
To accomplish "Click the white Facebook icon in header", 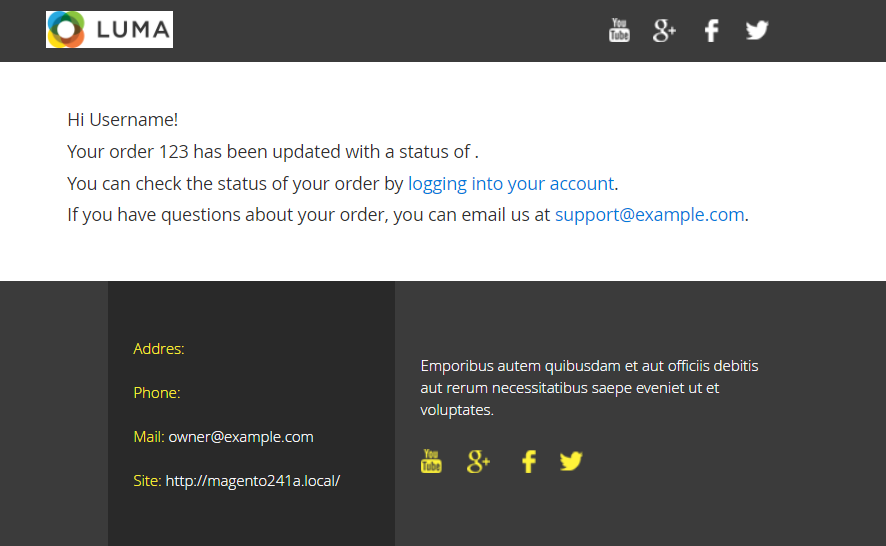I will coord(711,30).
